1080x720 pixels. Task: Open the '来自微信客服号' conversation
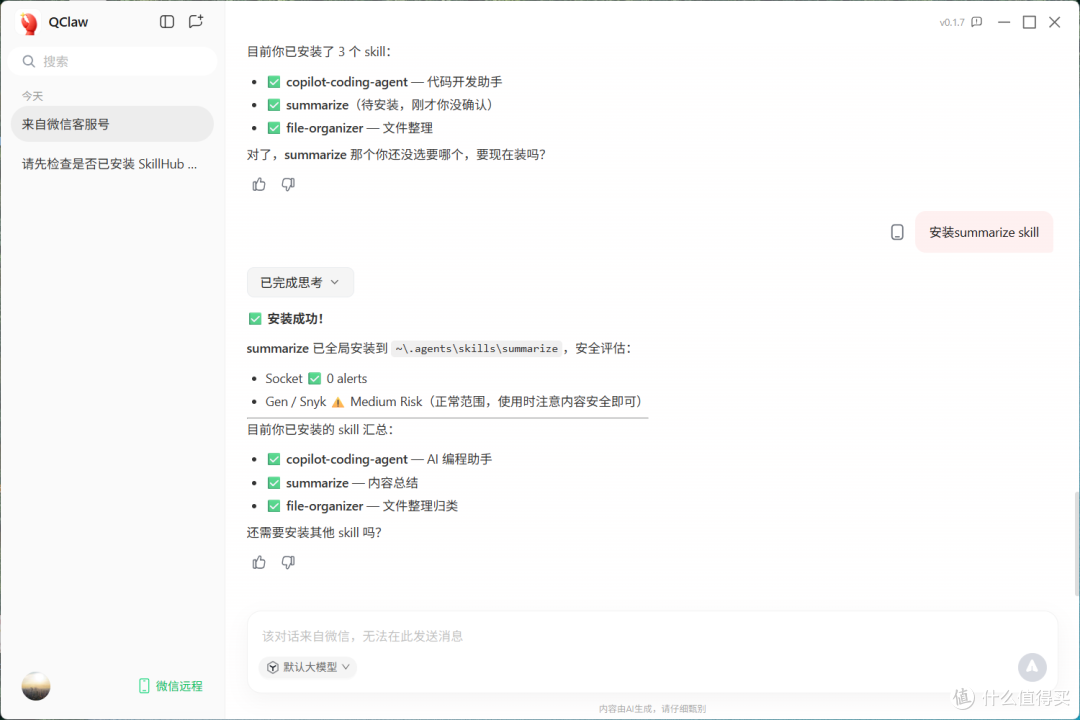pyautogui.click(x=112, y=124)
